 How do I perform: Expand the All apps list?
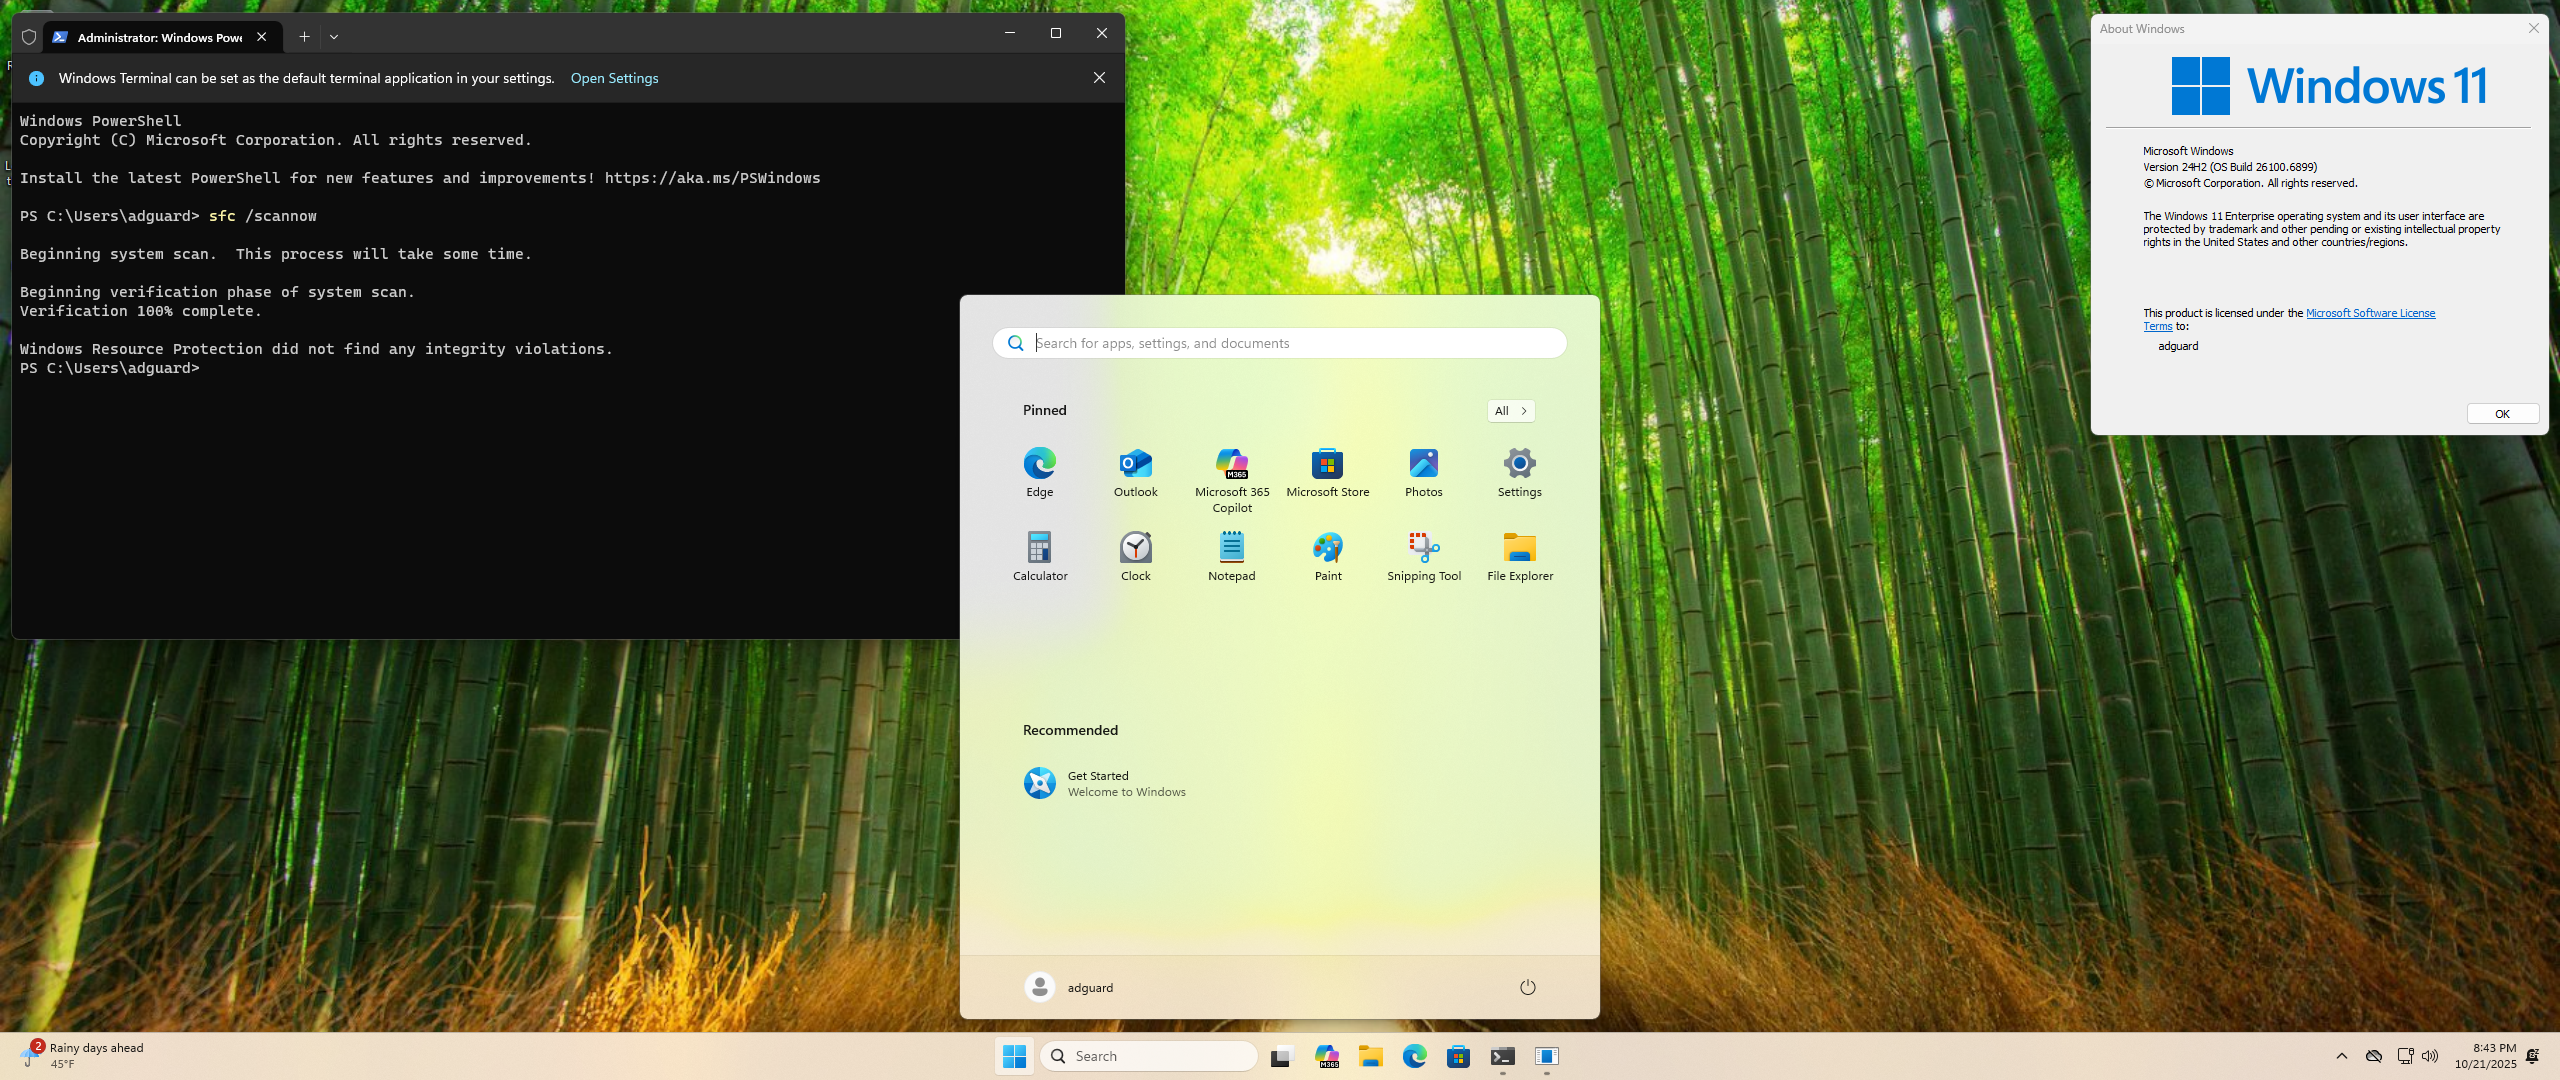[x=1510, y=411]
